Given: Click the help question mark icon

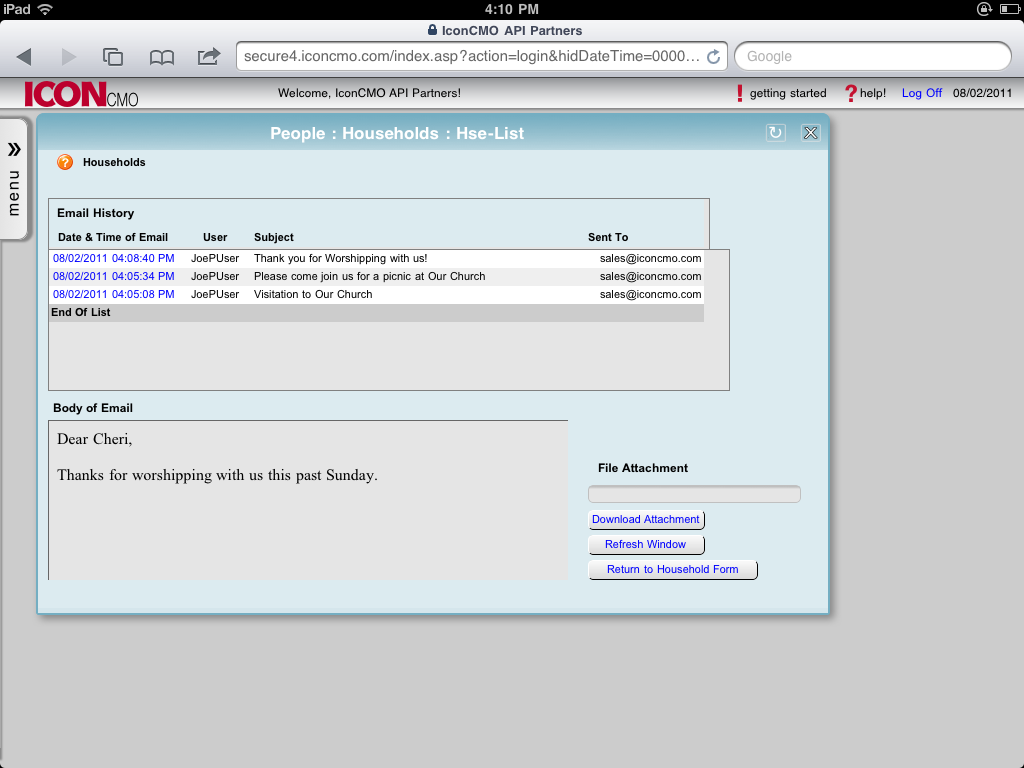Looking at the screenshot, I should tap(853, 92).
